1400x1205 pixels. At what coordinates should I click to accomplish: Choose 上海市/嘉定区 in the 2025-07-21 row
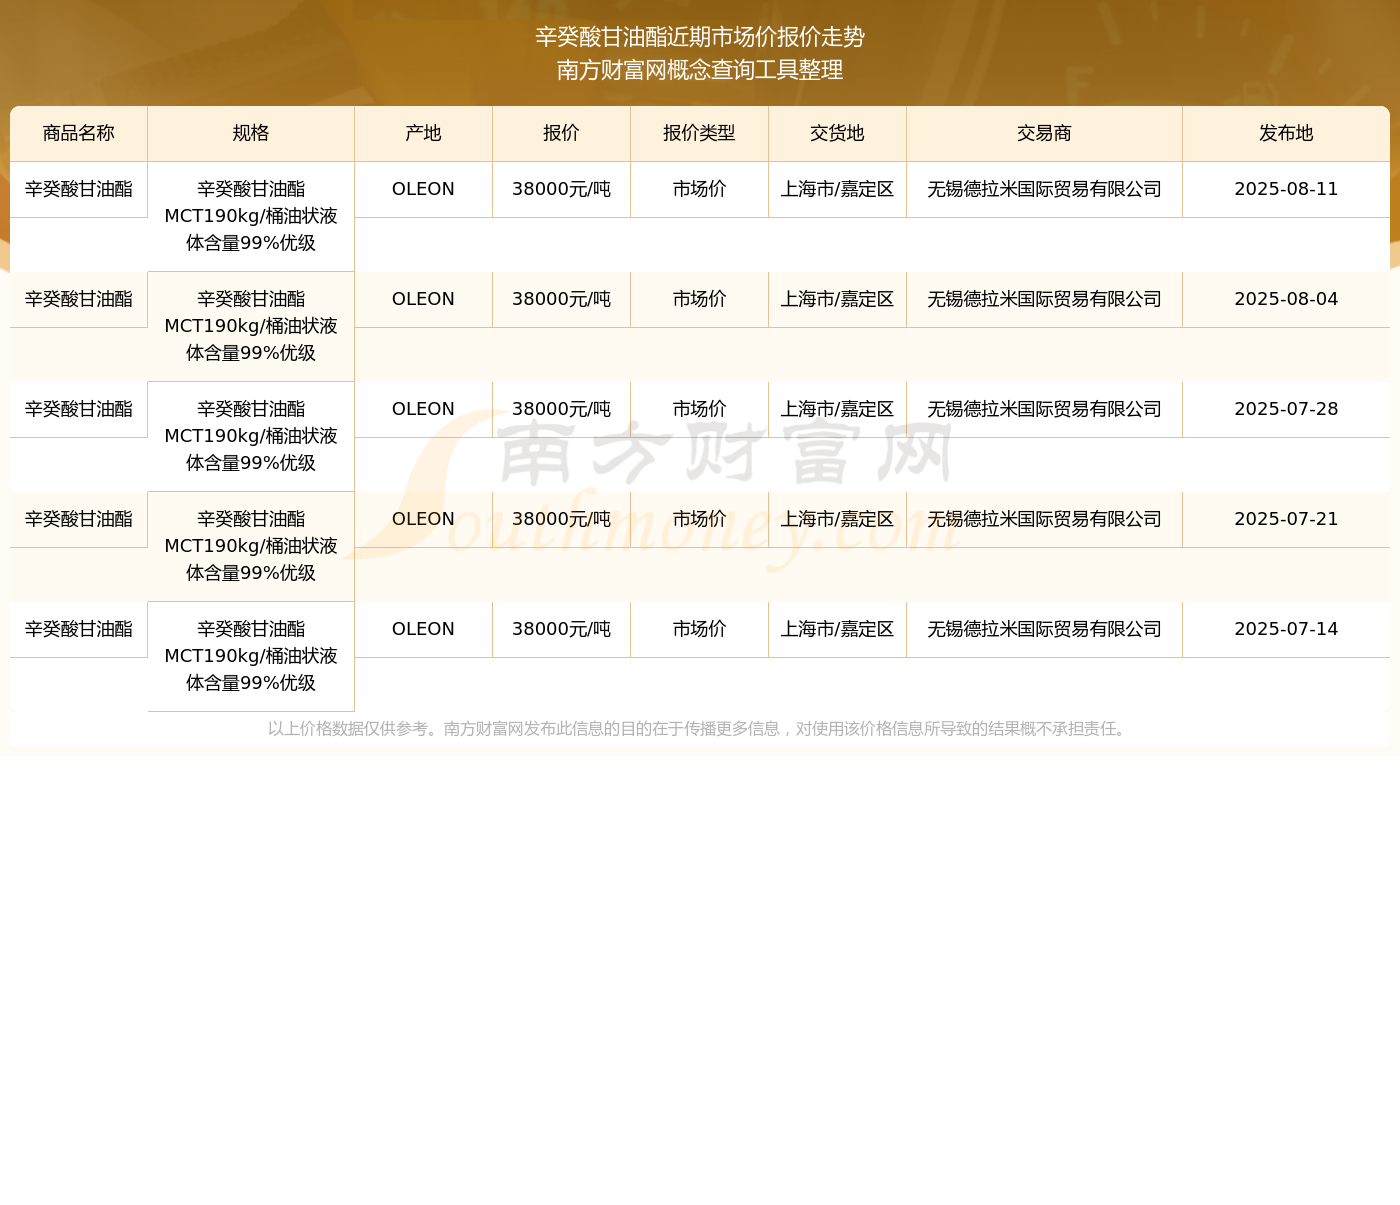pyautogui.click(x=838, y=519)
